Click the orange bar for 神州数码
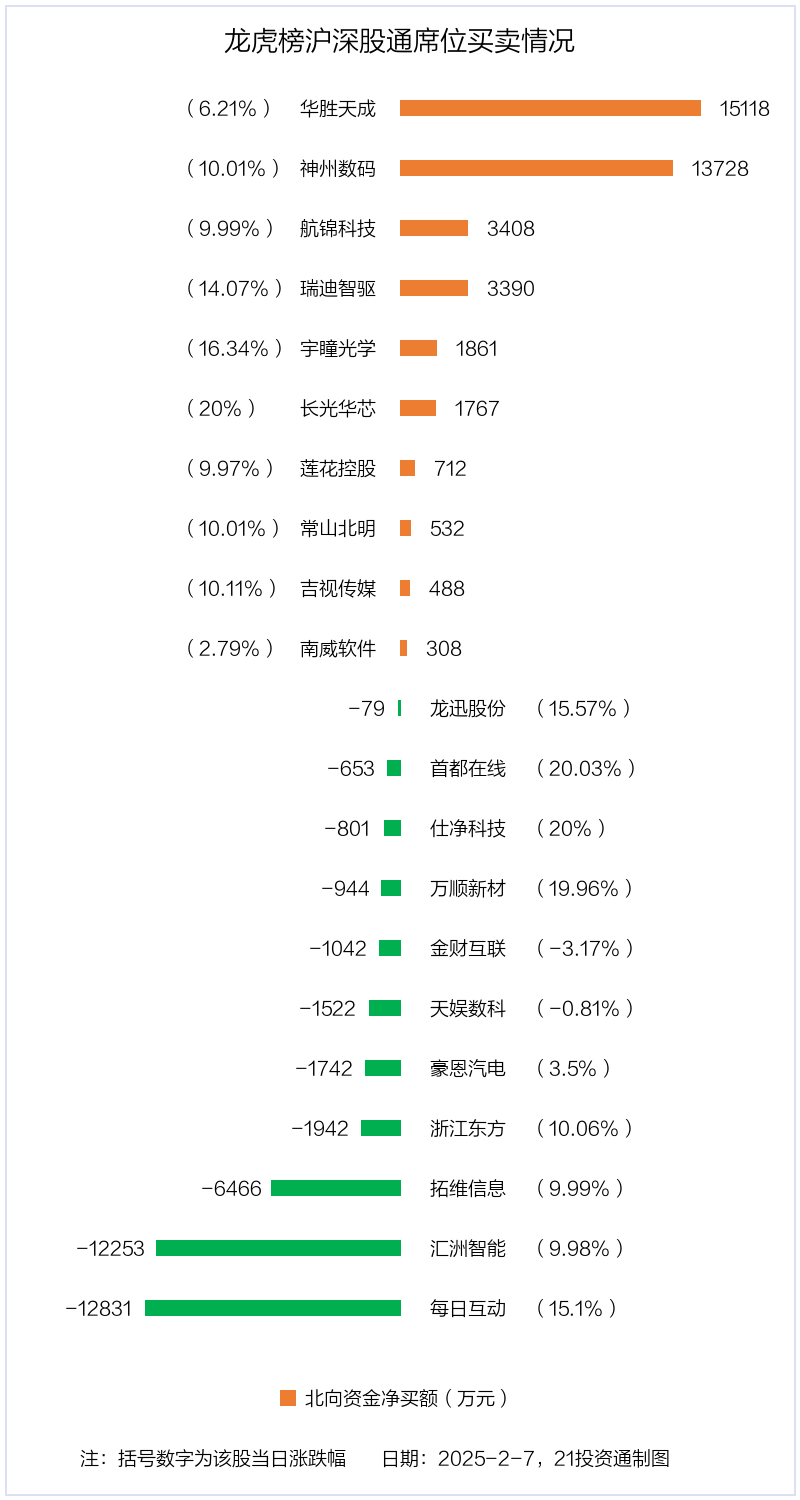The height and width of the screenshot is (1500, 800). coord(536,168)
